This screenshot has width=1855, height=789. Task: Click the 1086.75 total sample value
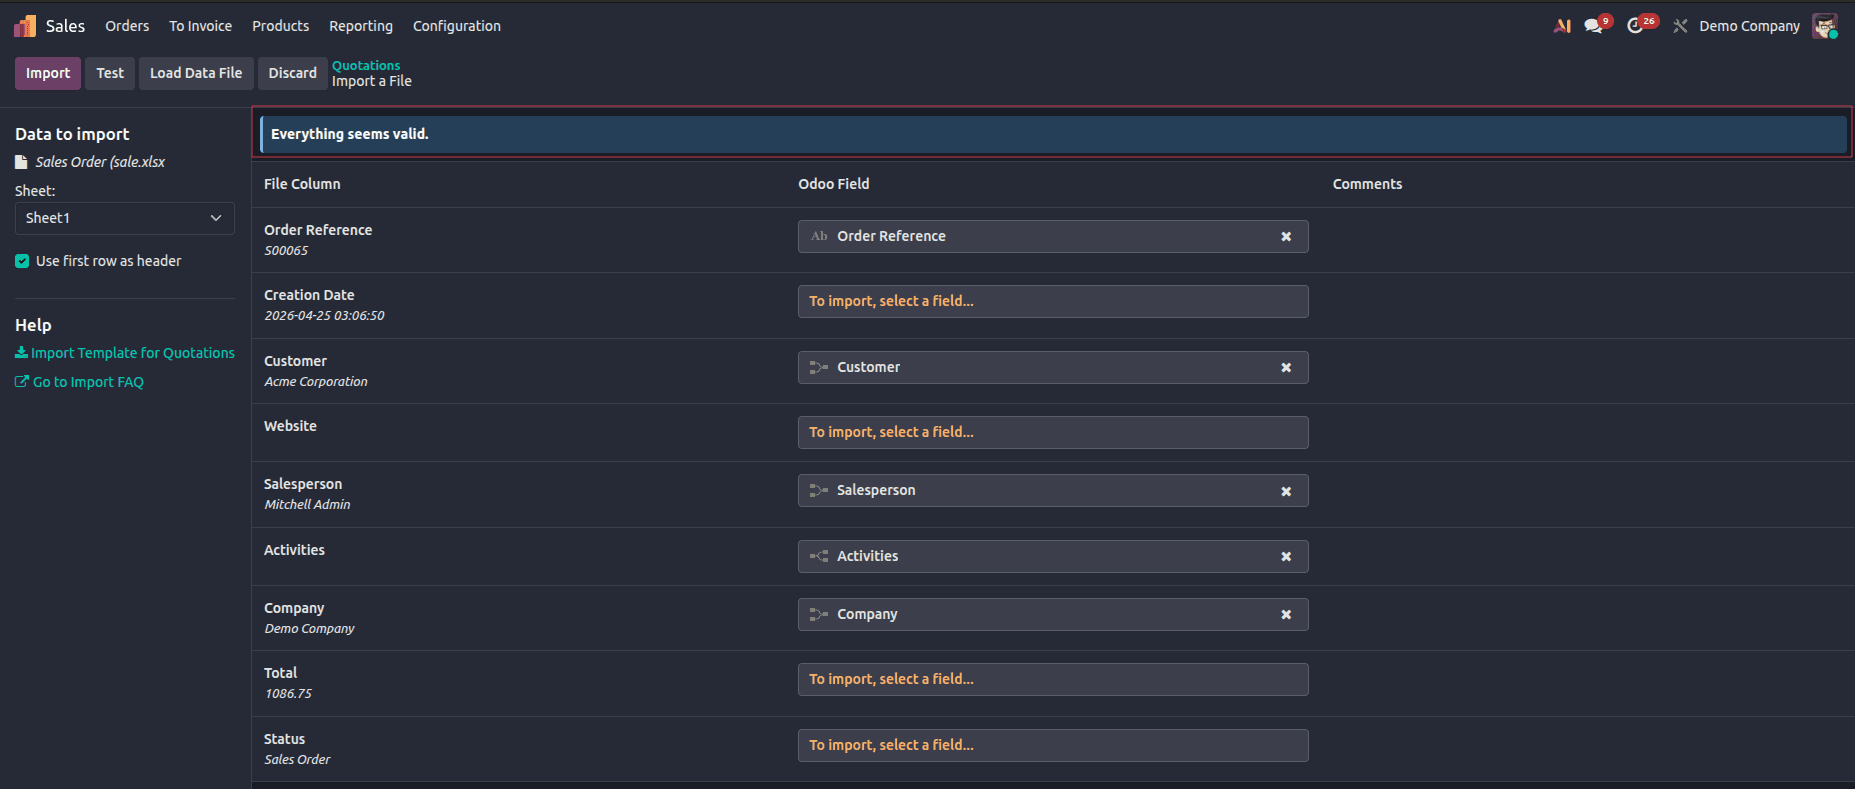(288, 694)
